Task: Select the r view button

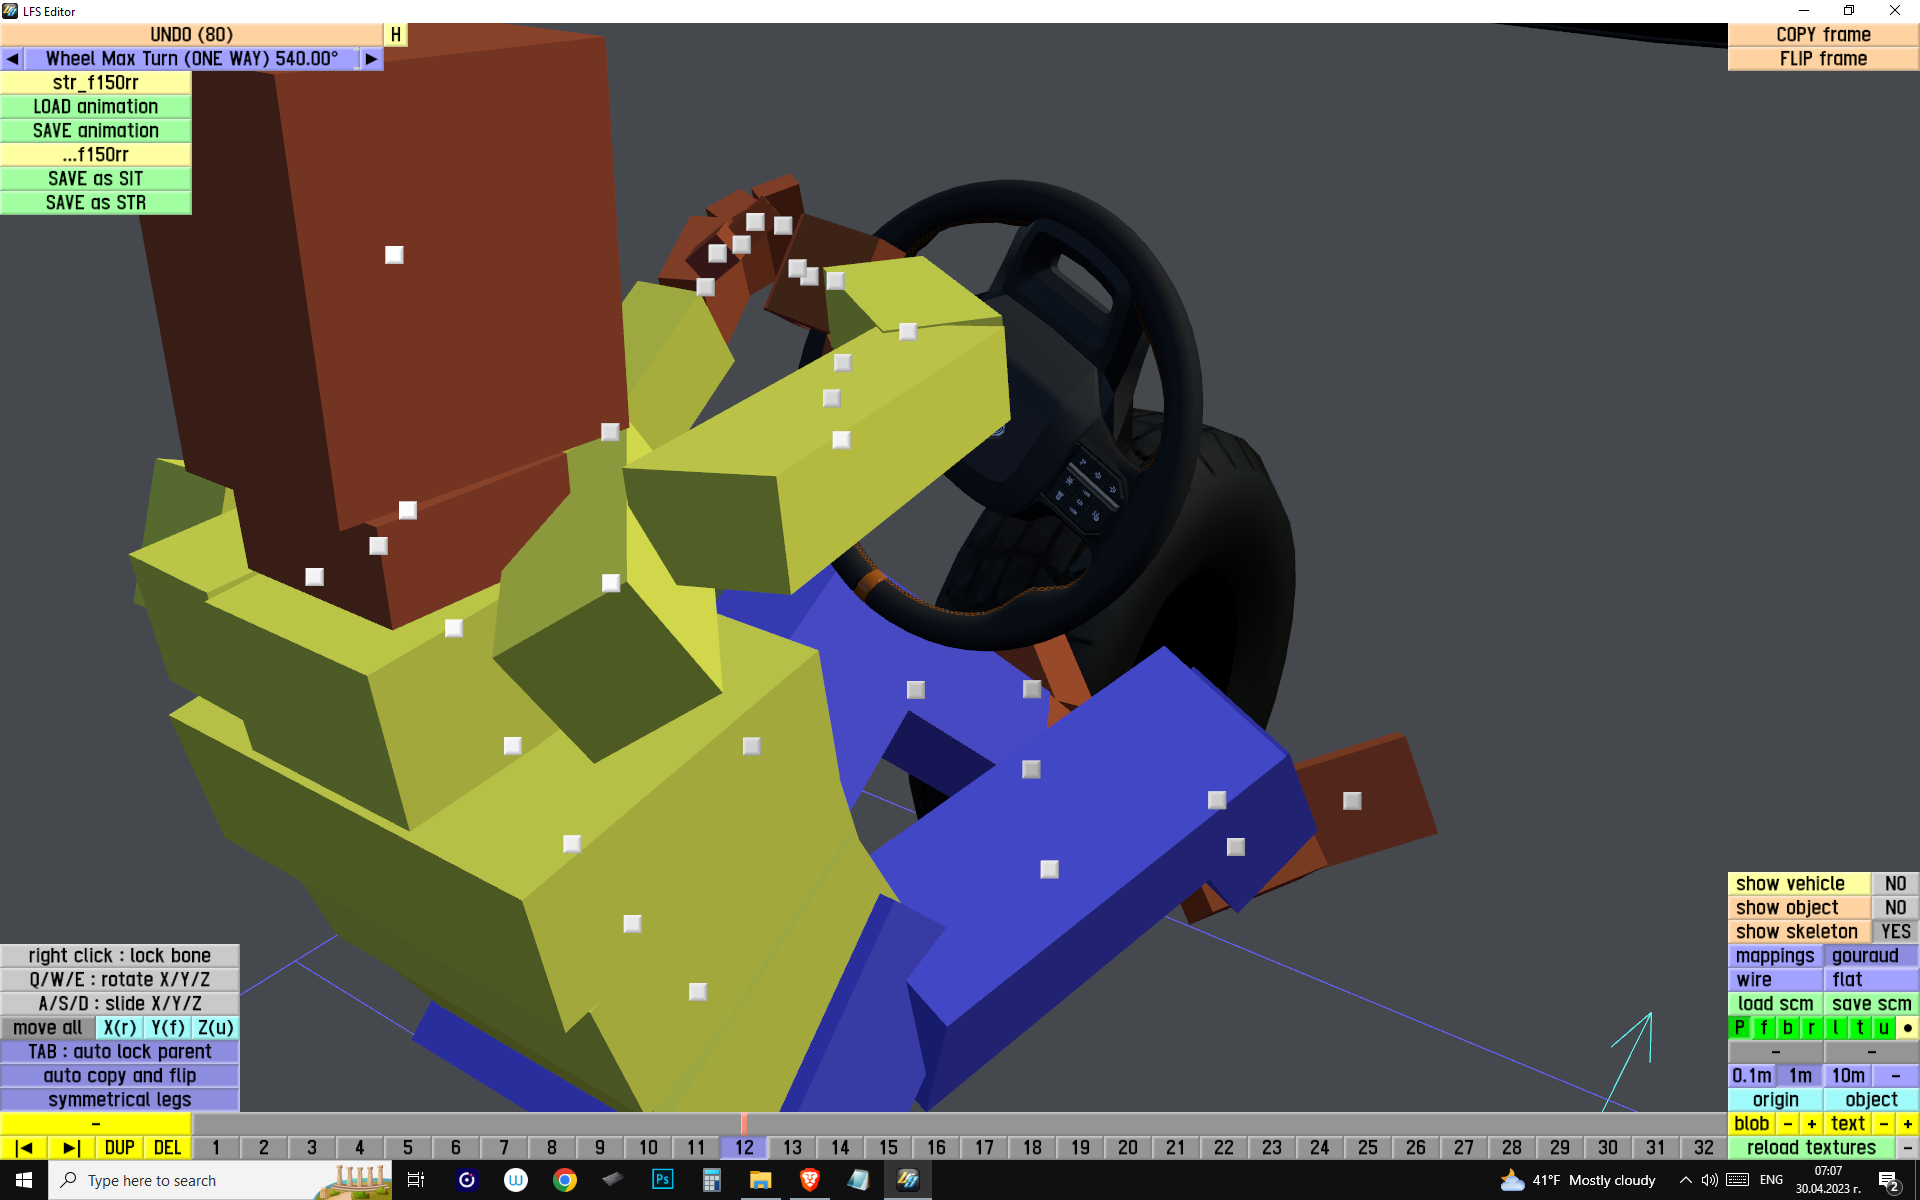Action: coord(1812,1027)
